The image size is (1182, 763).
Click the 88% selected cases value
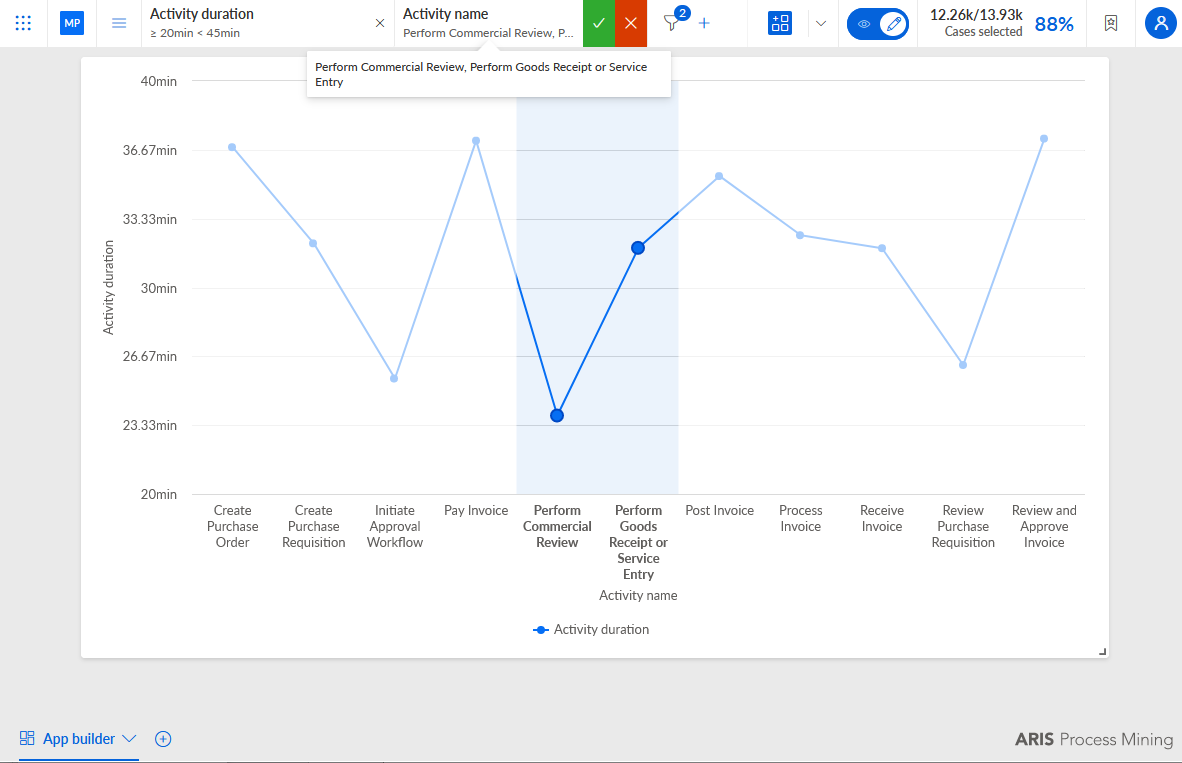click(1054, 24)
